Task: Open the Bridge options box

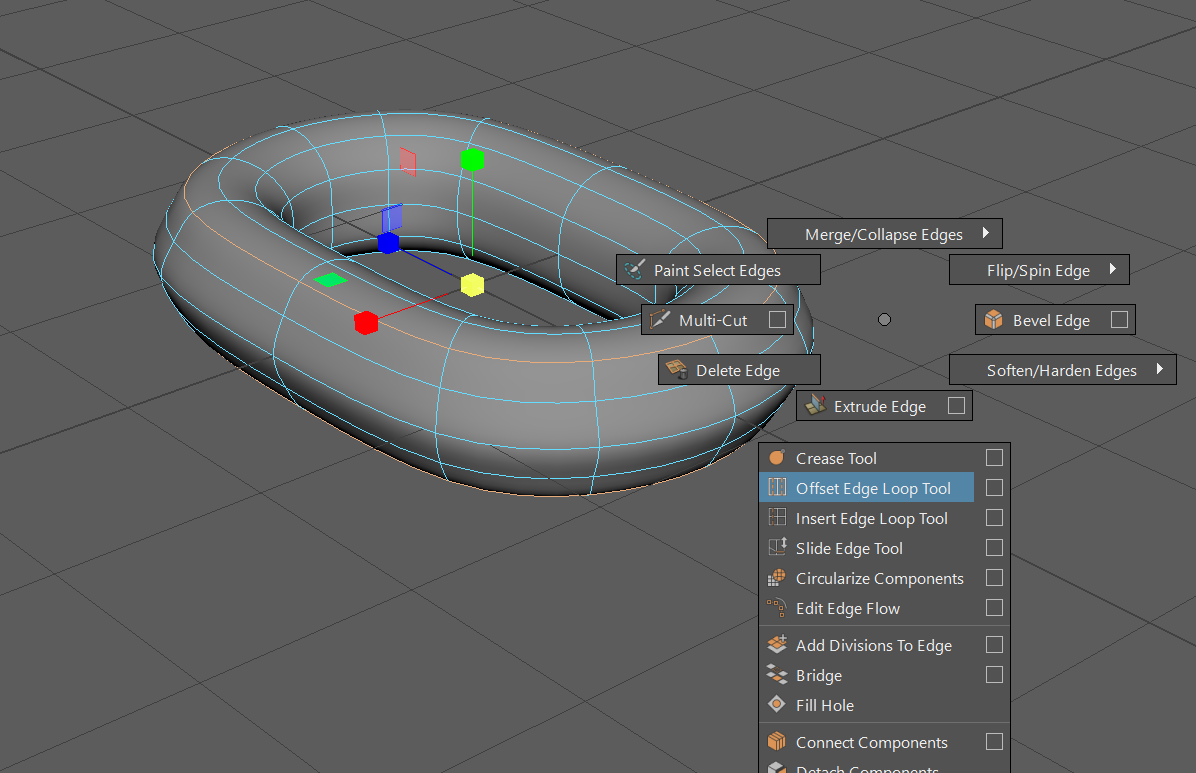Action: [x=994, y=675]
